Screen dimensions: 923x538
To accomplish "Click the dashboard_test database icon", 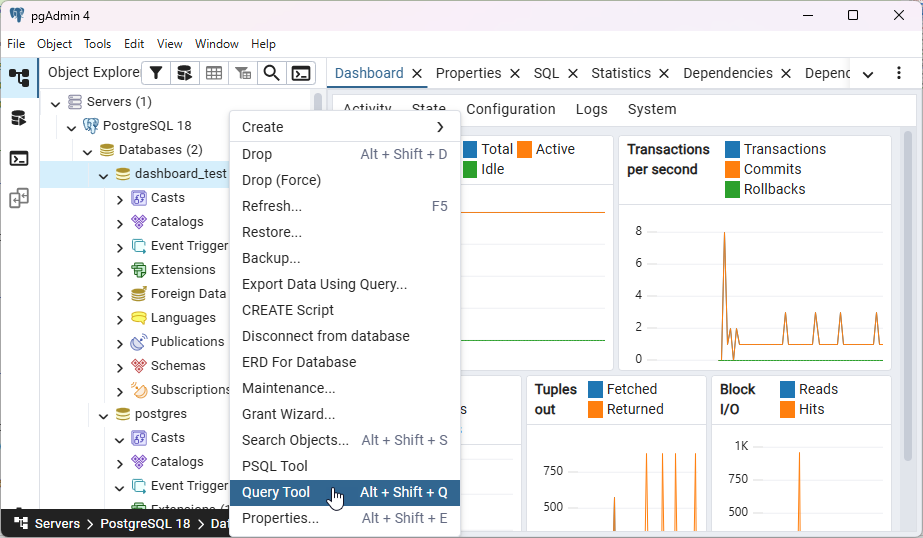I will click(x=122, y=174).
